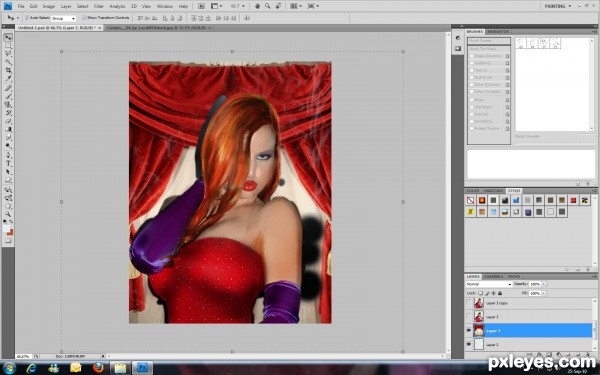
Task: Click Brush Tip Shape option
Action: tap(489, 49)
